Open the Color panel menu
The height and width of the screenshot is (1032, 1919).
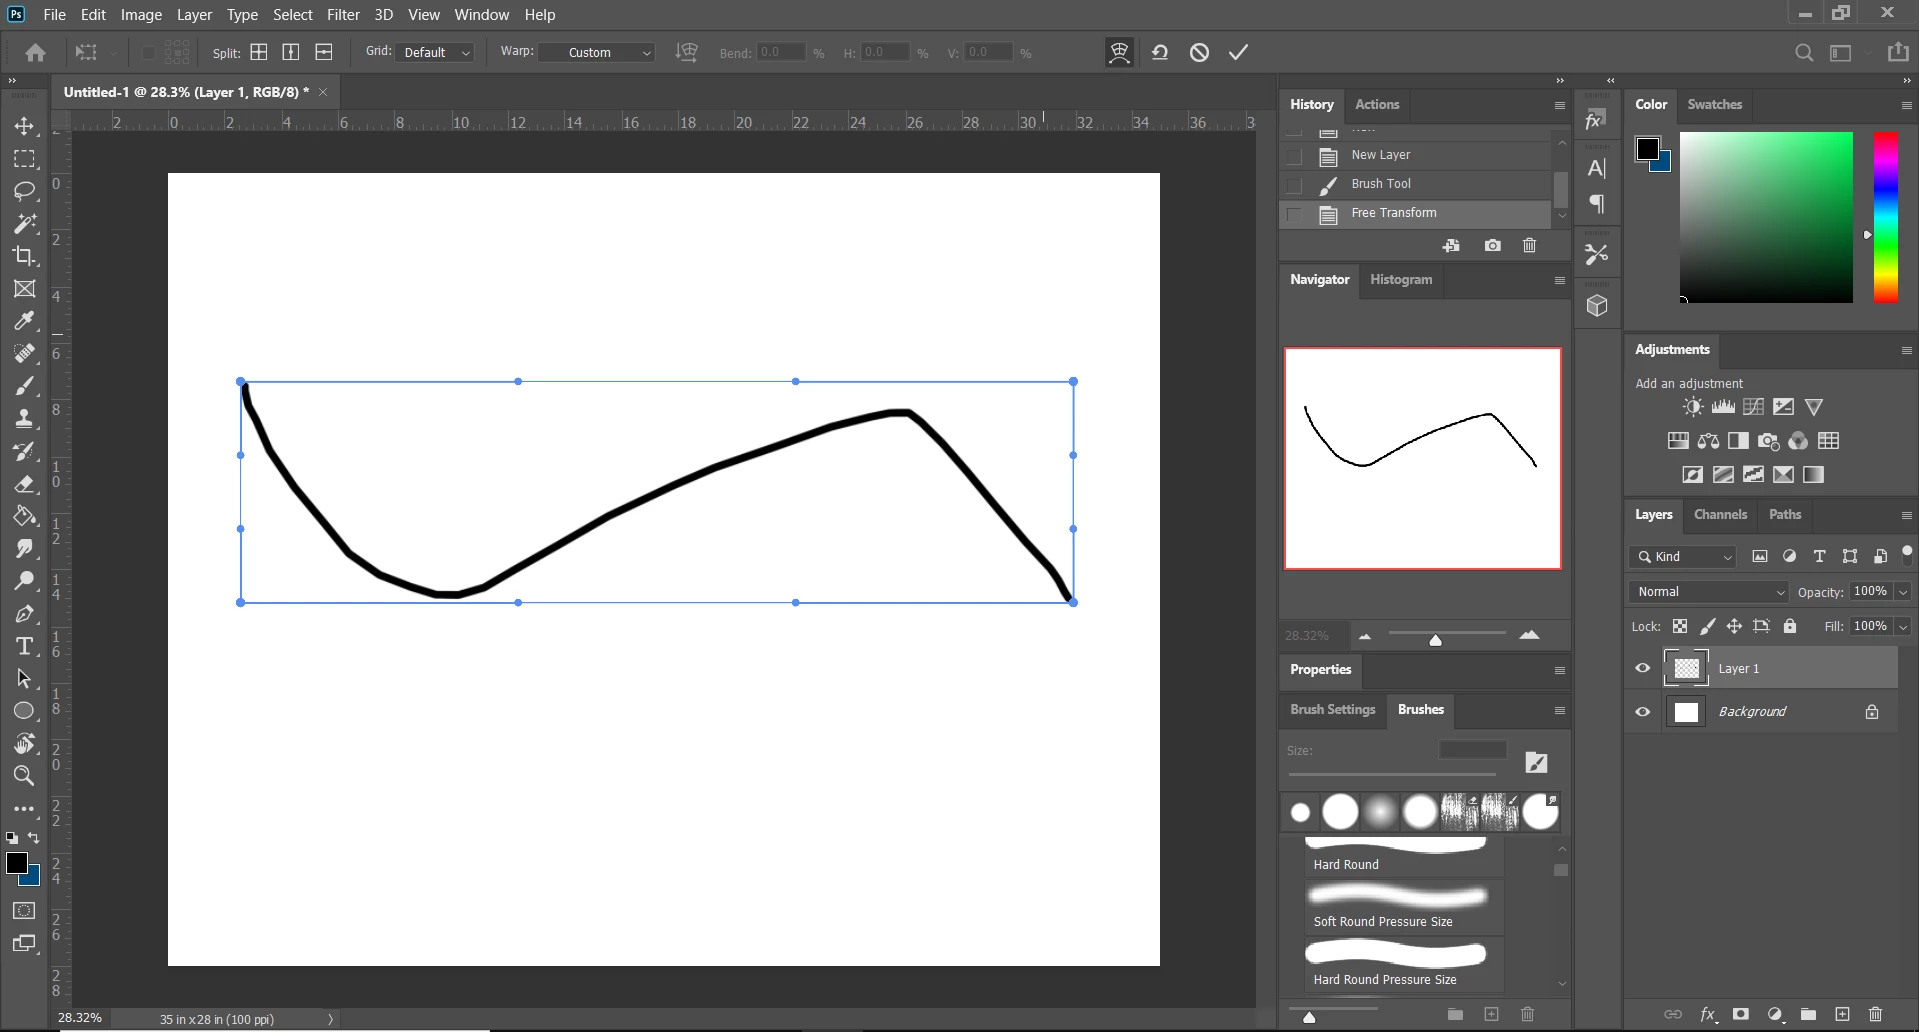click(x=1906, y=105)
